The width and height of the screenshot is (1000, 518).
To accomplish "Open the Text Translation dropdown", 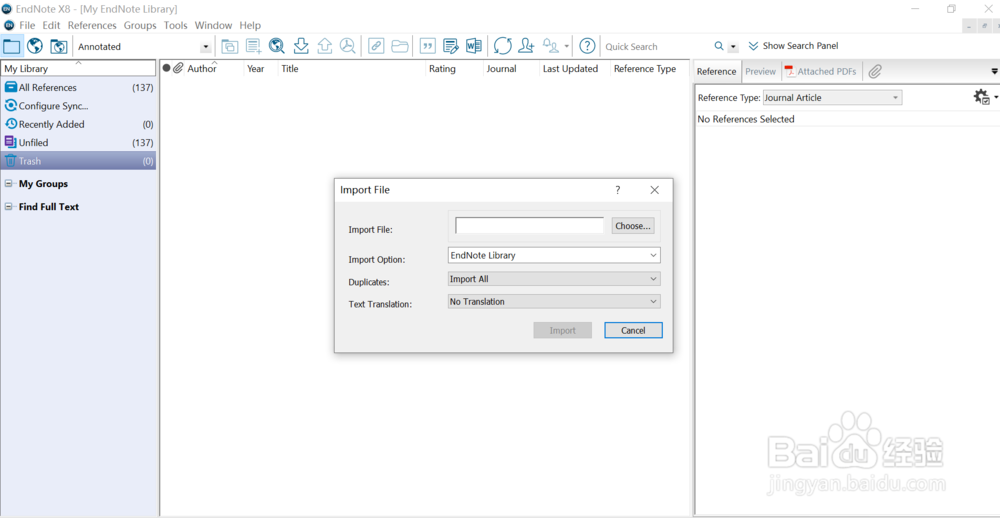I will [554, 302].
